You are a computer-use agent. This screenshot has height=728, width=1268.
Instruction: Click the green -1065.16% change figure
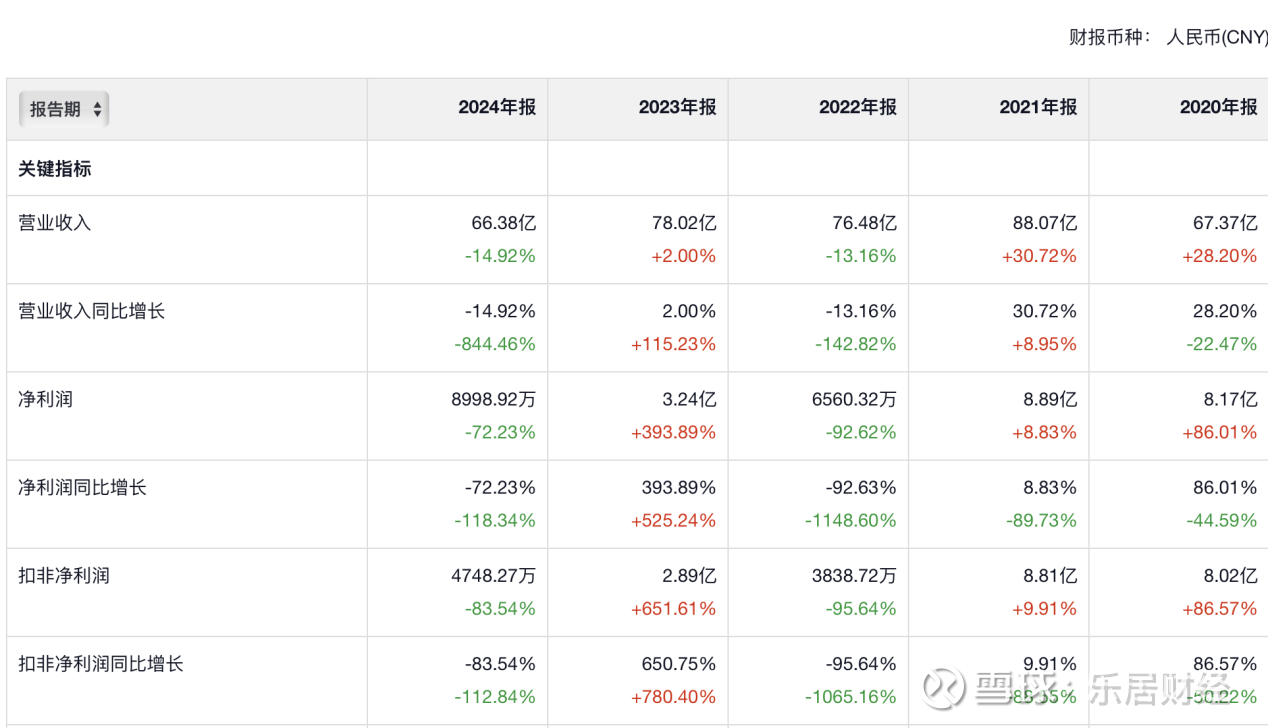point(852,696)
